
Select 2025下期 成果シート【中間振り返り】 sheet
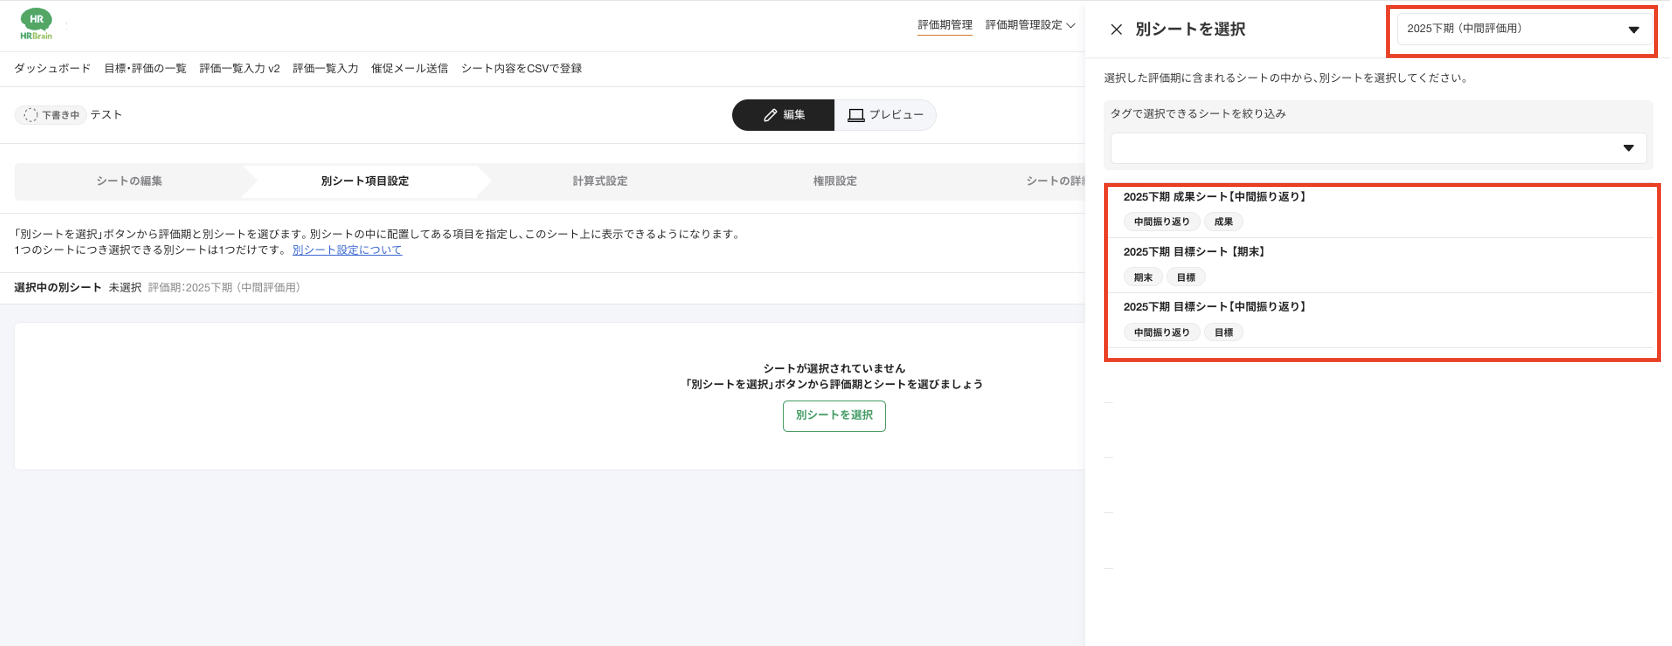pyautogui.click(x=1380, y=210)
